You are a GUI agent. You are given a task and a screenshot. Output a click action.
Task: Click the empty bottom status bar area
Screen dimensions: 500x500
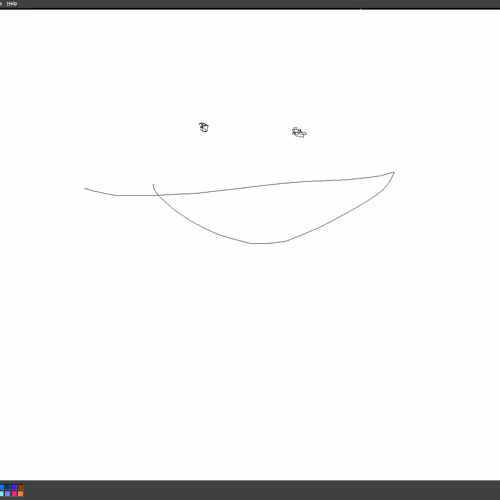pos(260,490)
